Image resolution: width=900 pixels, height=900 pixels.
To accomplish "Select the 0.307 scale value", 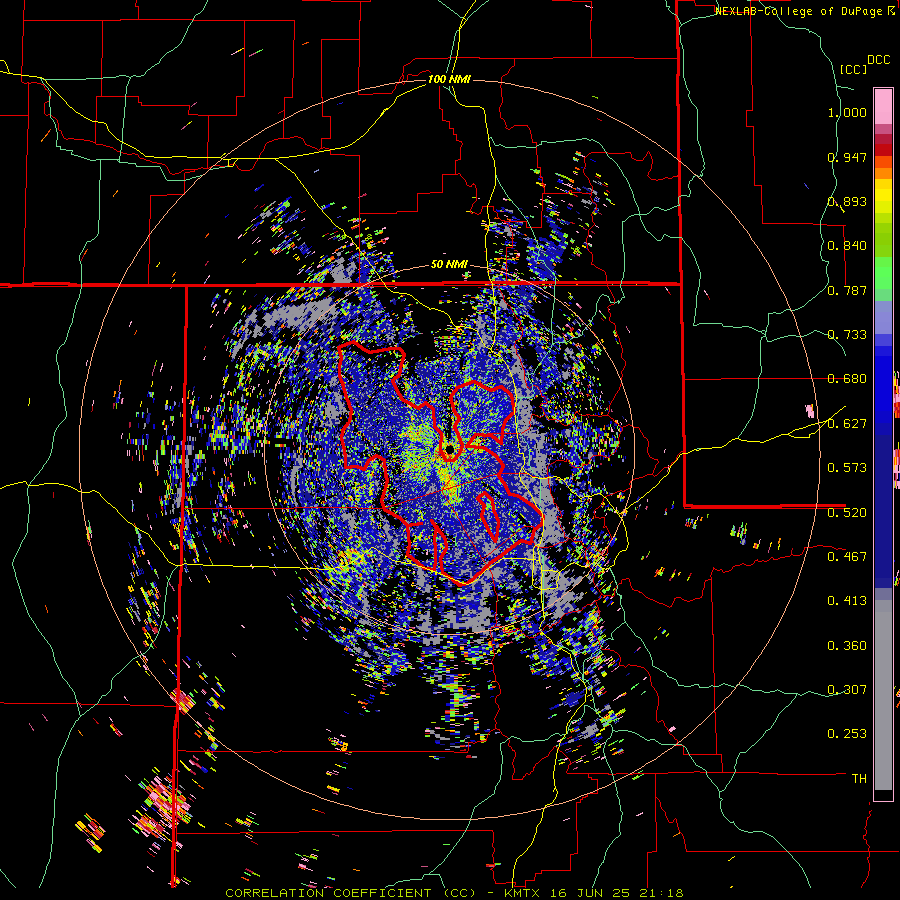I will pyautogui.click(x=847, y=690).
